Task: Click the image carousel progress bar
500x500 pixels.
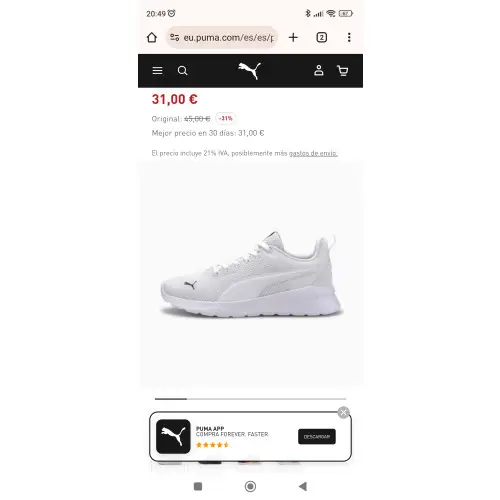Action: [x=250, y=399]
